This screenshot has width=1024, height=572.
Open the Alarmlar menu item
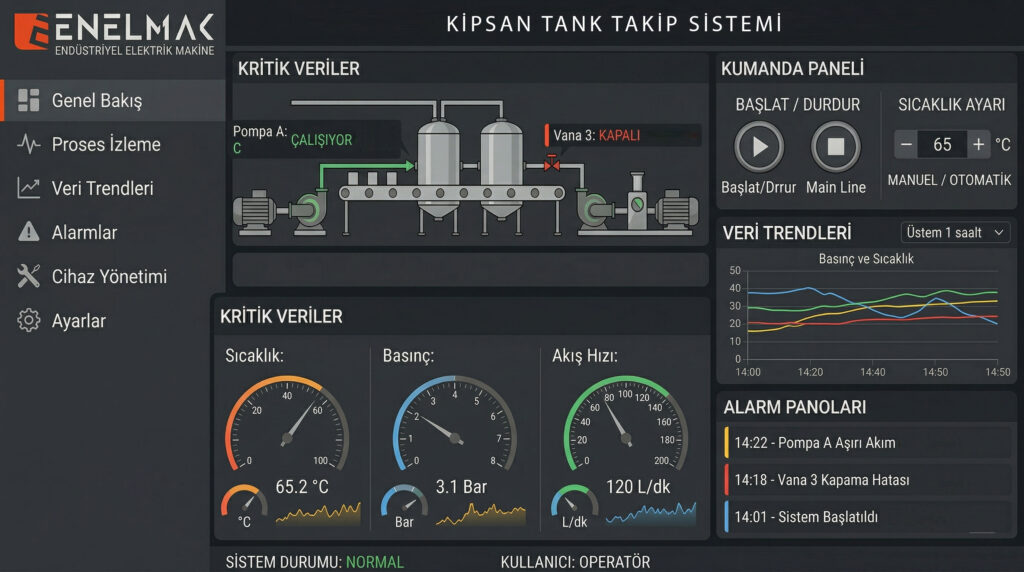84,232
